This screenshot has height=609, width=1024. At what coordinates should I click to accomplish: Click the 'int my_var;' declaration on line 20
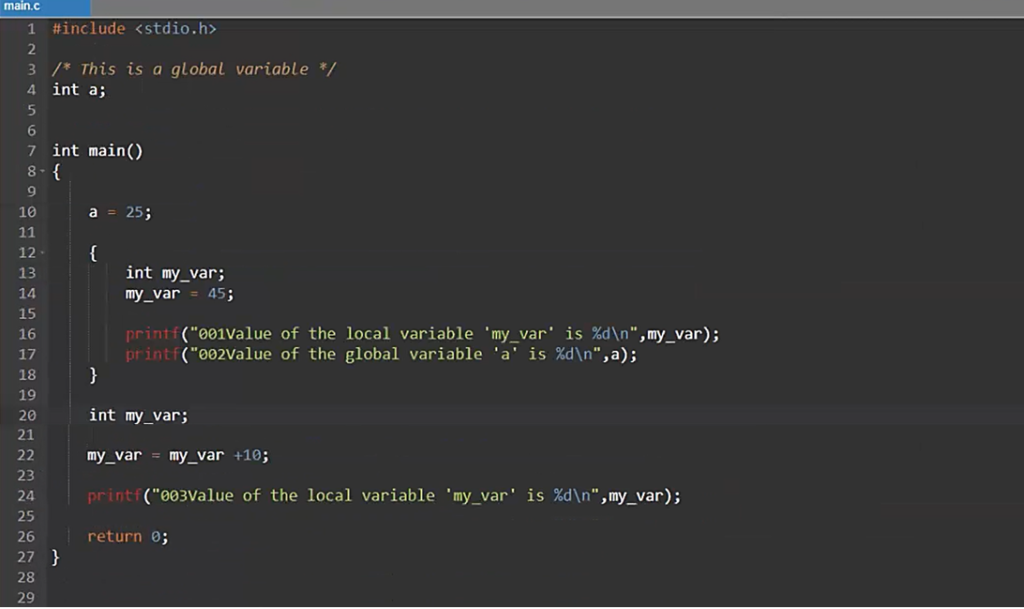pyautogui.click(x=138, y=415)
